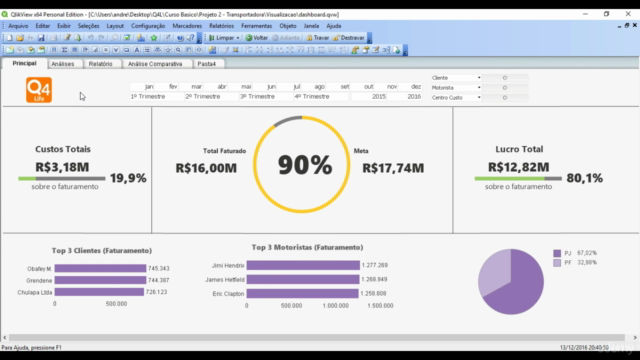This screenshot has width=640, height=360.
Task: Open the Limpar dropdown arrow
Action: [x=238, y=38]
